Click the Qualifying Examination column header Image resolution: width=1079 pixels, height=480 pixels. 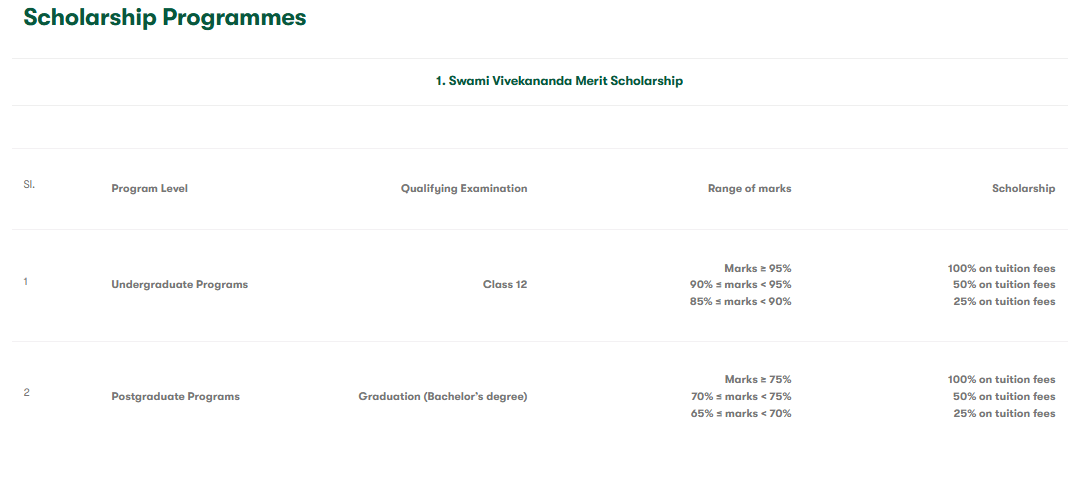(464, 189)
